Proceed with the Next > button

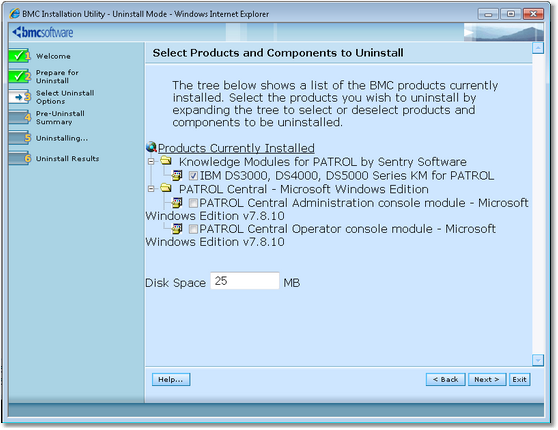click(487, 379)
